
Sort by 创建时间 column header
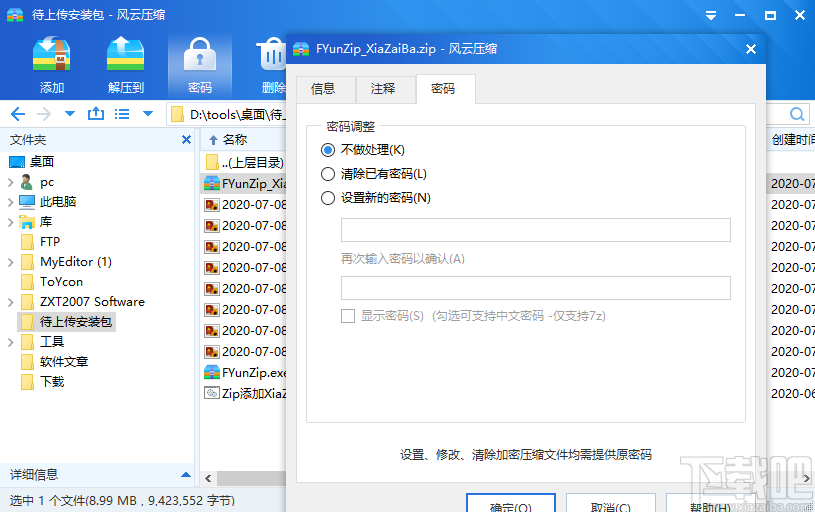[792, 139]
